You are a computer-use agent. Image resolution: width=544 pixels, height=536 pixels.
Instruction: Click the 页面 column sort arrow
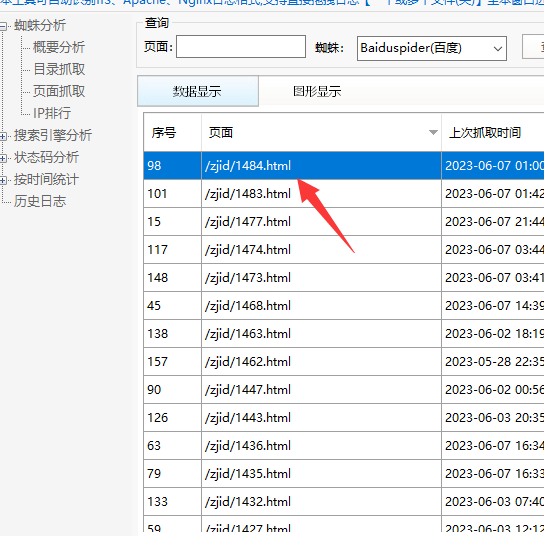pos(433,132)
